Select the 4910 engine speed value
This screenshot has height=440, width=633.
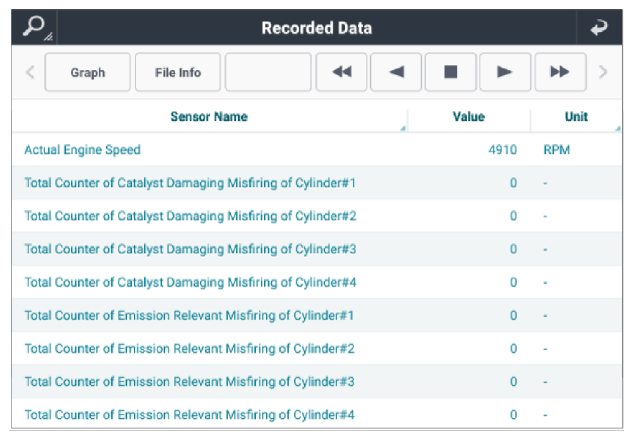(503, 150)
